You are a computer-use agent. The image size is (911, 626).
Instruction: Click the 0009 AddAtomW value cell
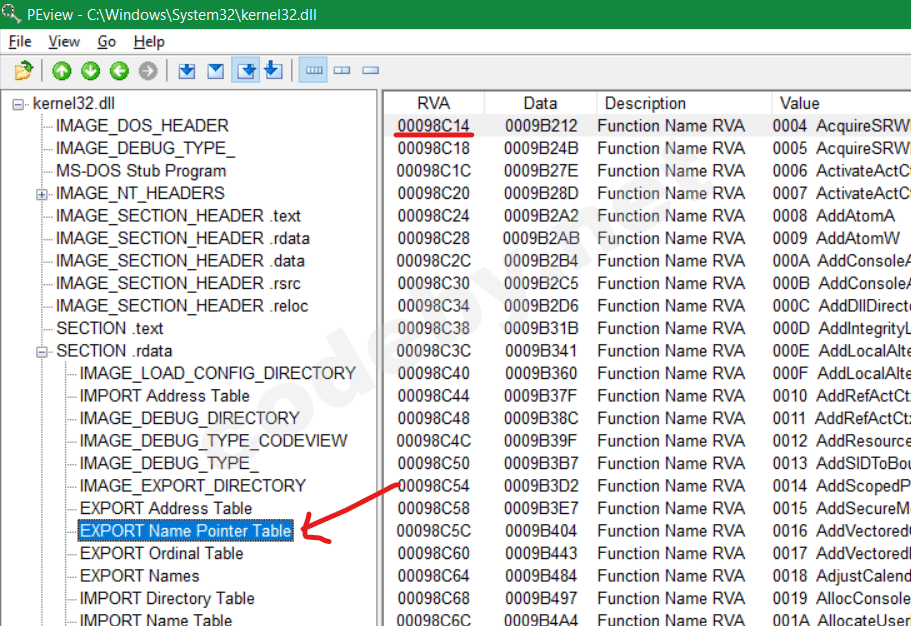click(836, 238)
